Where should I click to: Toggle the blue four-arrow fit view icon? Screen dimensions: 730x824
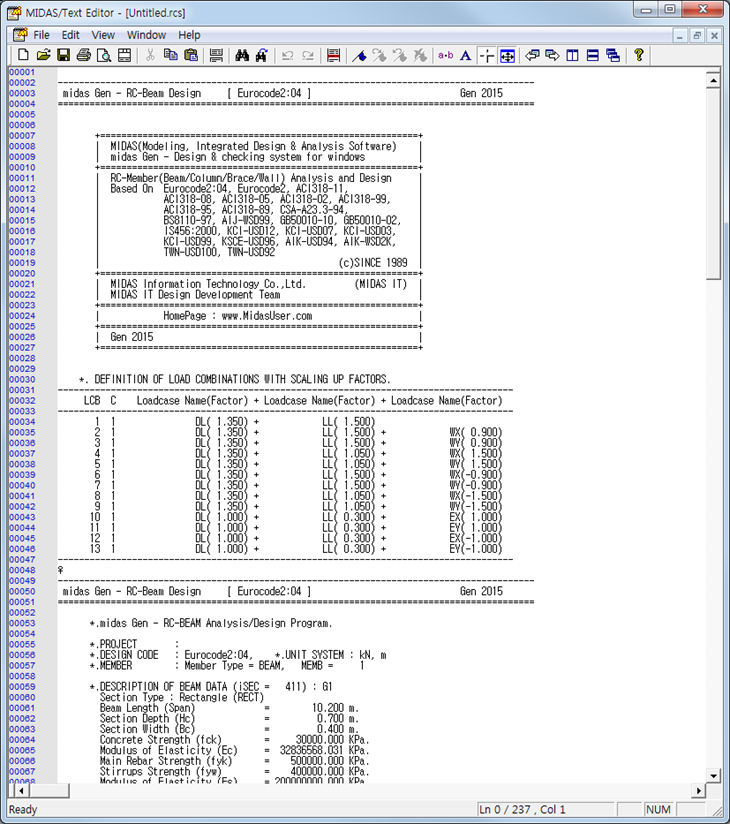point(508,55)
